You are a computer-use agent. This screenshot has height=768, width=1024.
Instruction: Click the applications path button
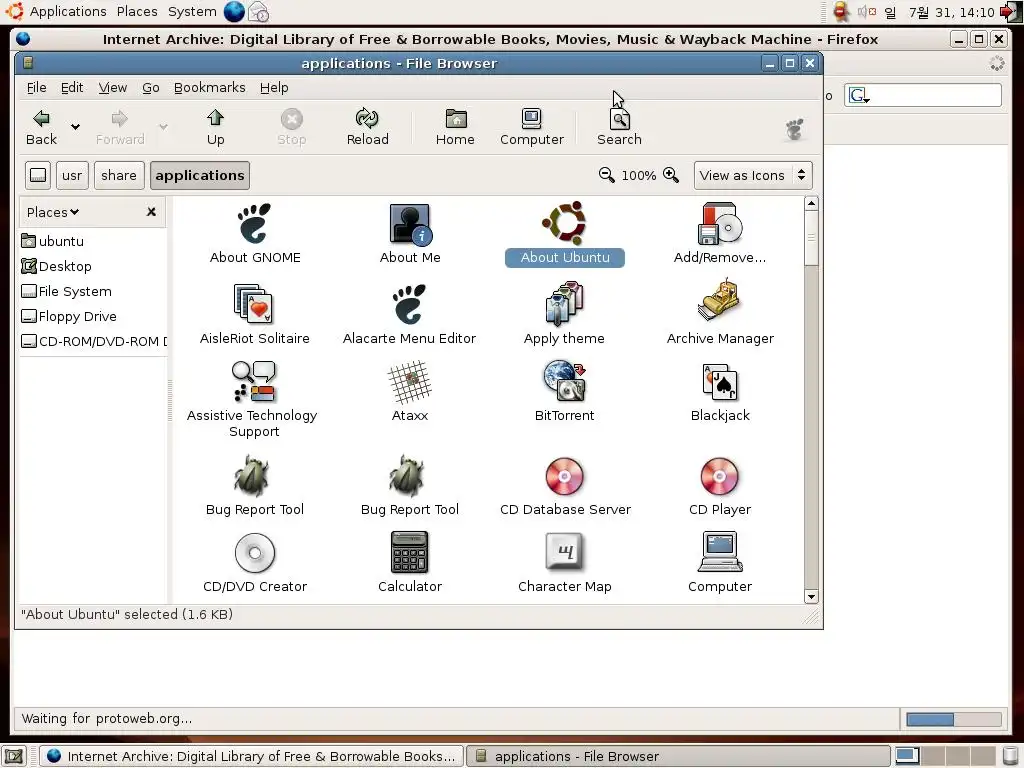pyautogui.click(x=200, y=175)
